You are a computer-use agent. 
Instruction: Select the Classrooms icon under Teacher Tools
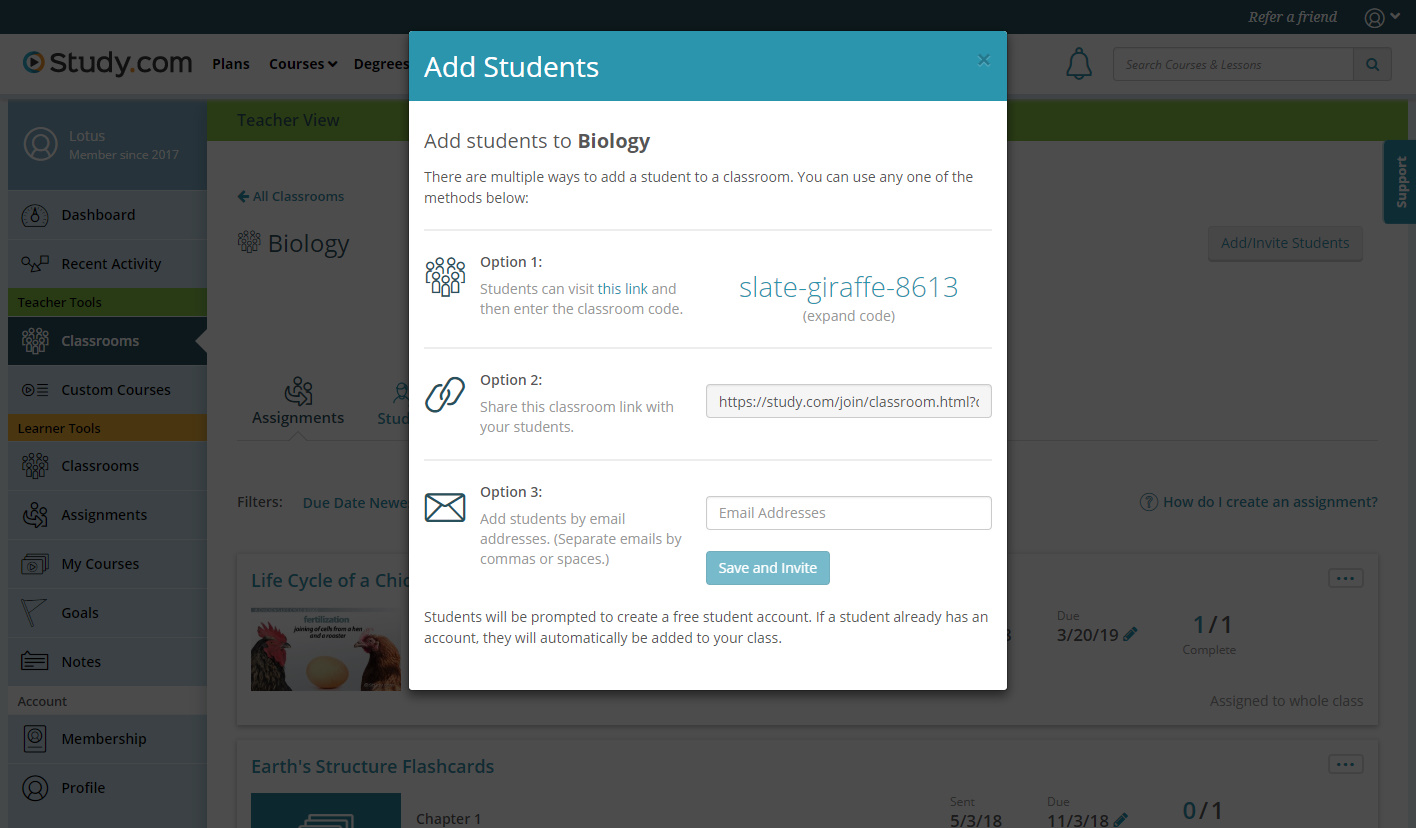[x=35, y=341]
